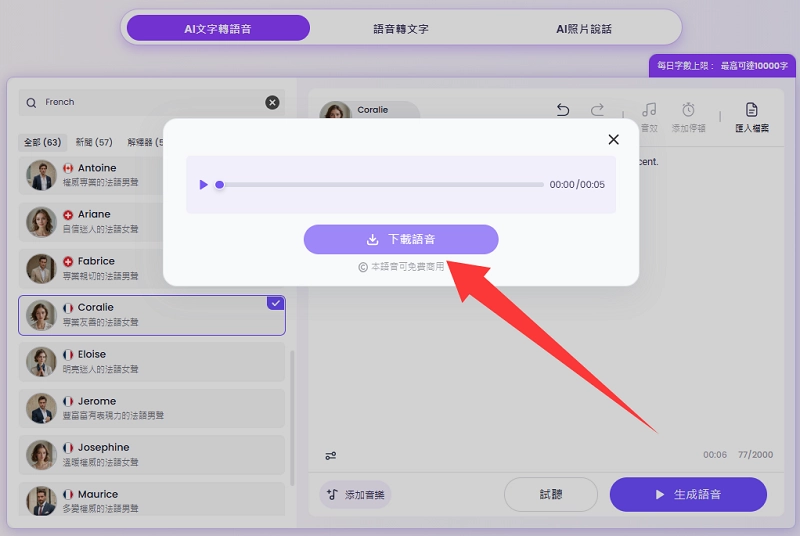
Task: Click the search magnifier icon
Action: pos(31,103)
